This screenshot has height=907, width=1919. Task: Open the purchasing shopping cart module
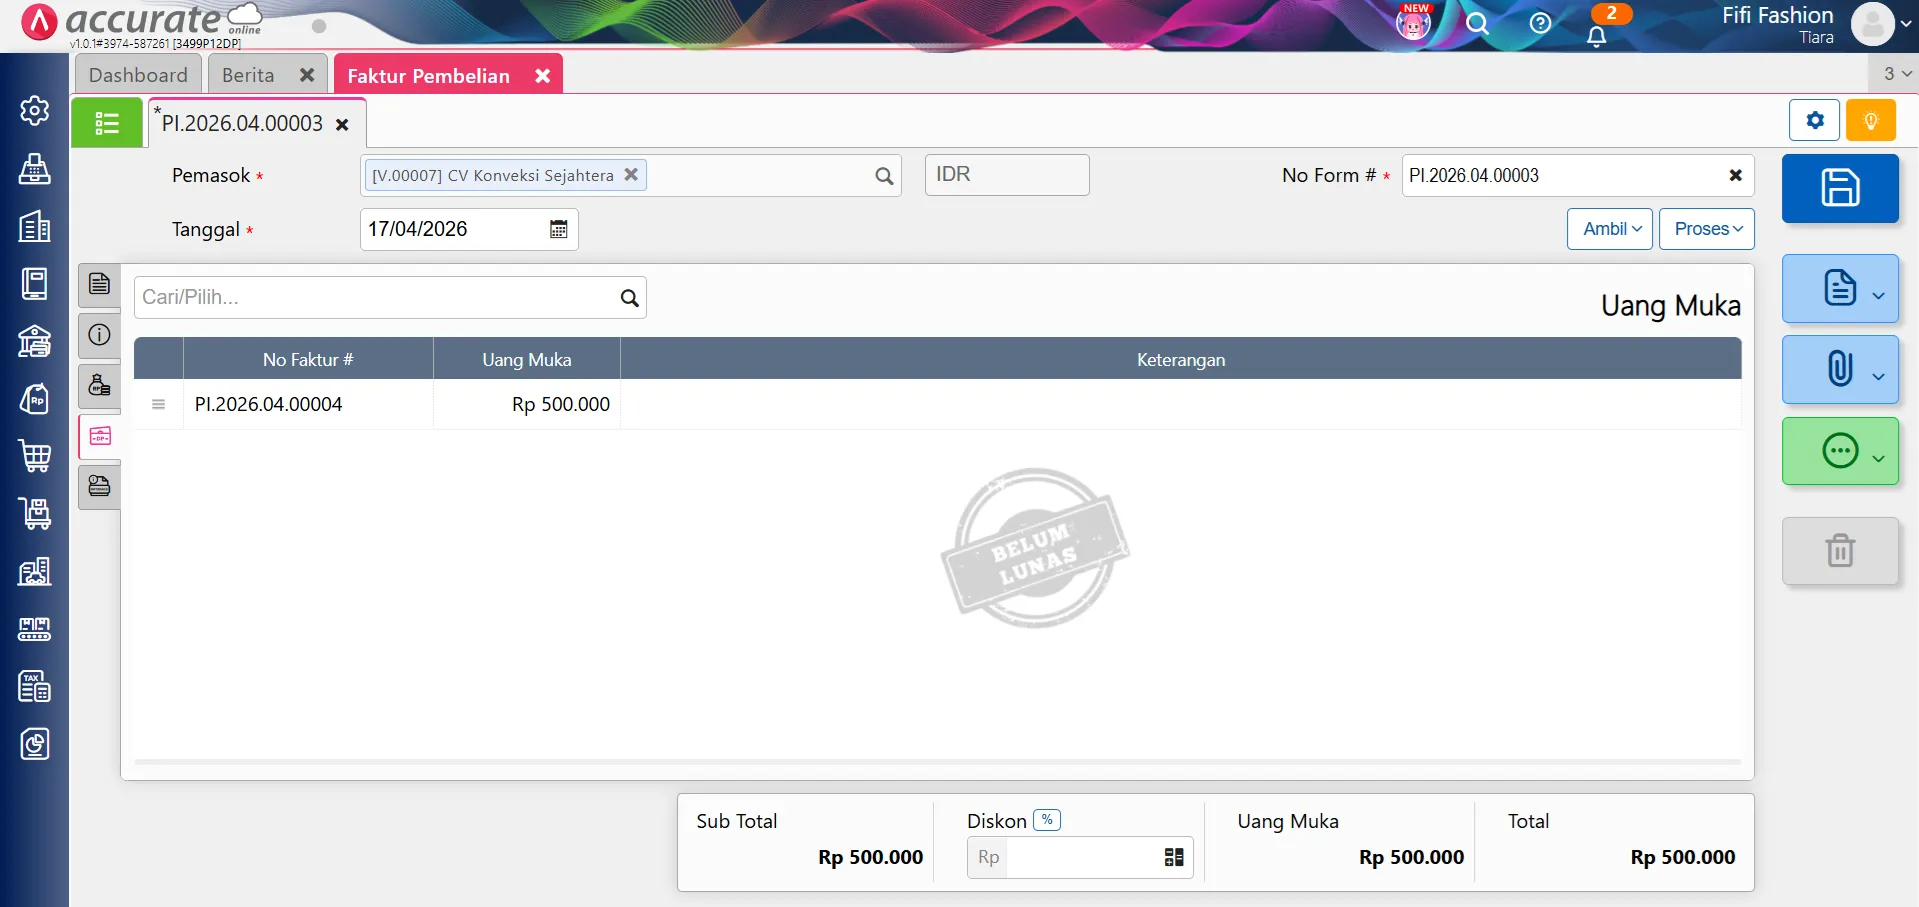pyautogui.click(x=35, y=456)
